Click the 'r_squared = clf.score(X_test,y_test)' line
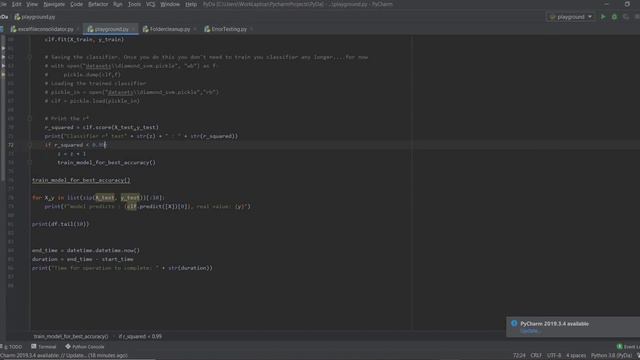This screenshot has width=640, height=360. (x=102, y=127)
